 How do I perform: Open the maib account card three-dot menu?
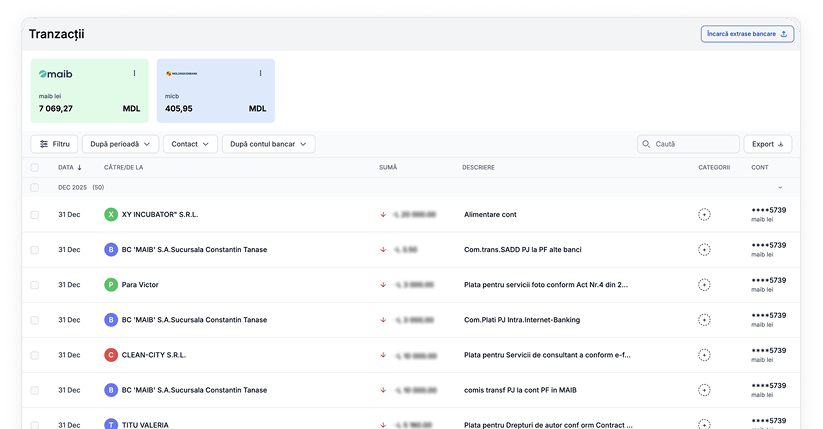point(135,73)
